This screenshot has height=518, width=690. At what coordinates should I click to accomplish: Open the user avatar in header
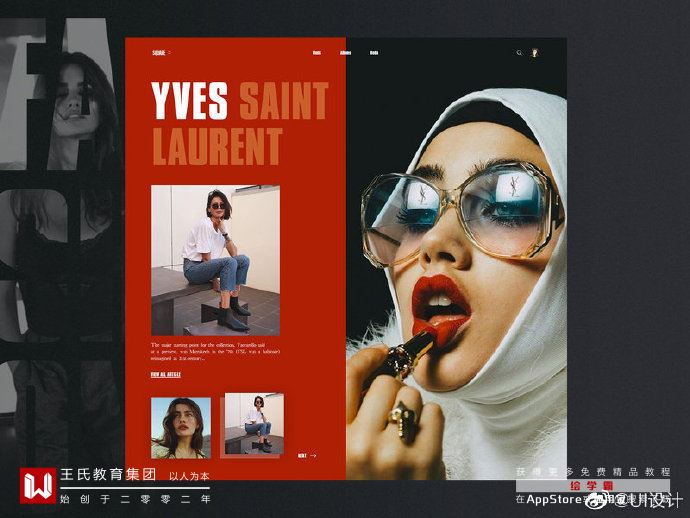point(535,53)
